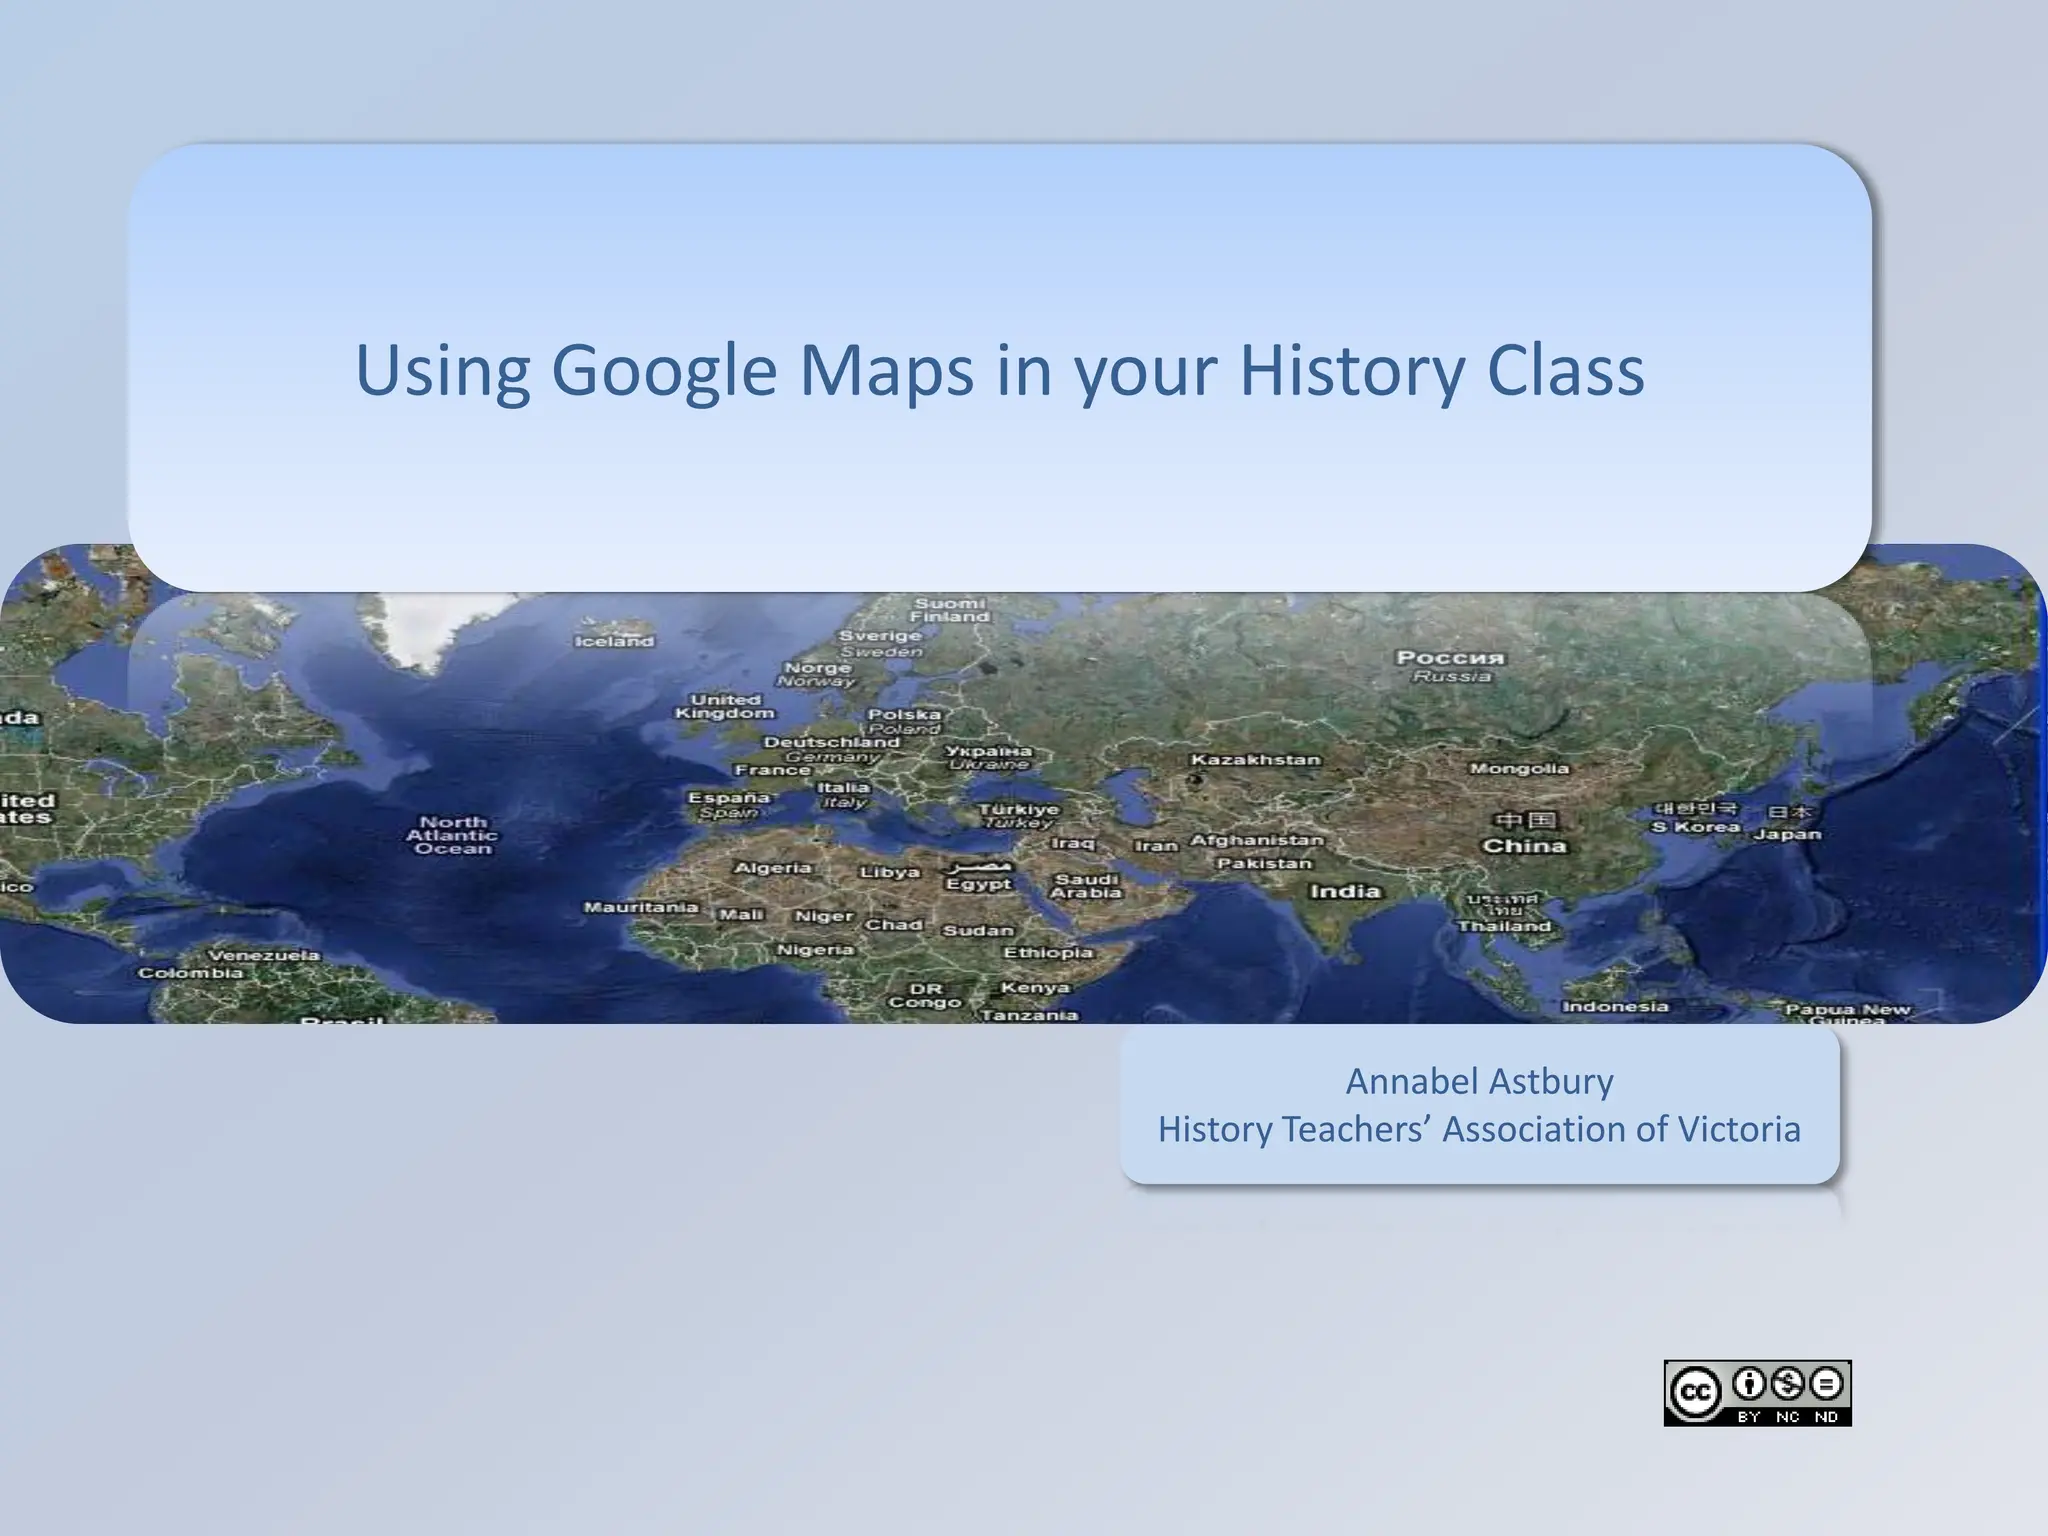
Task: Click the NC text on license badge
Action: tap(1788, 1417)
